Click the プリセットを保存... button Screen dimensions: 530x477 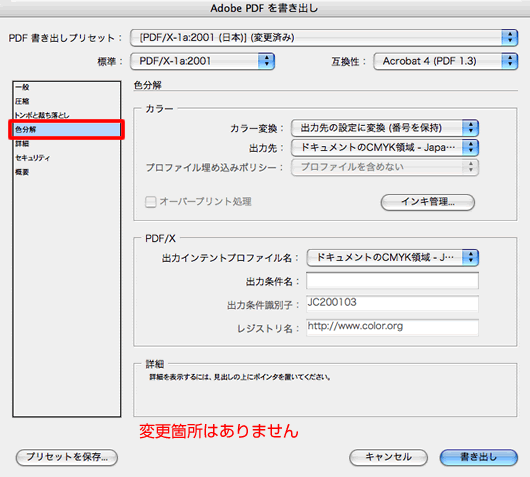67,457
